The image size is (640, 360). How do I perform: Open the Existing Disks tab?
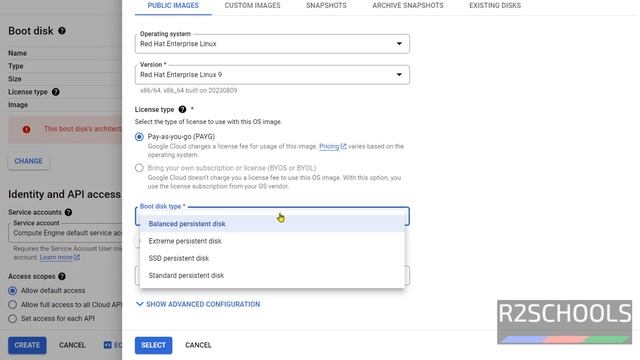pos(495,6)
